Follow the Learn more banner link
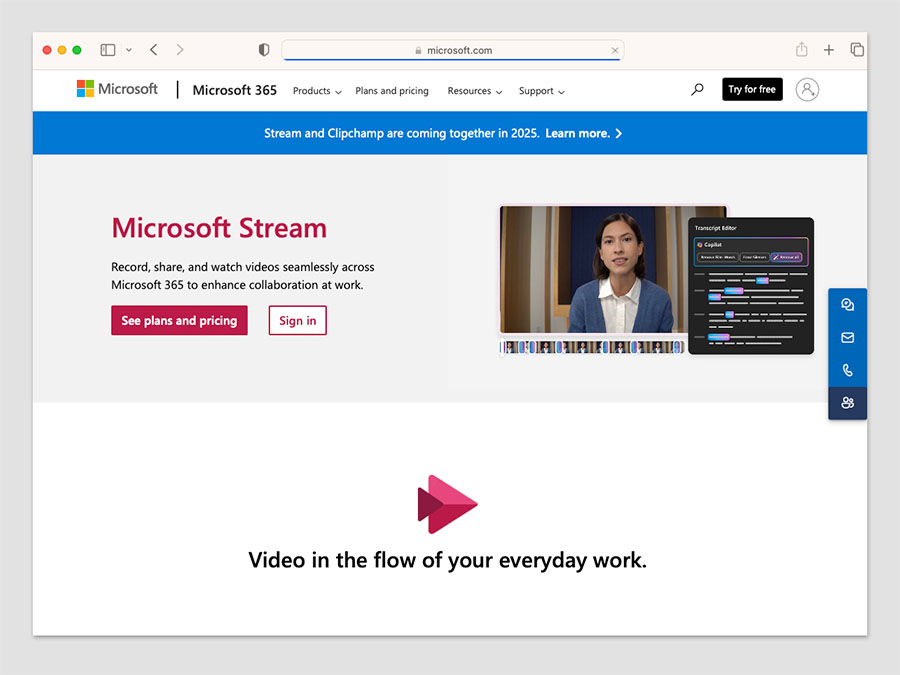 [x=583, y=133]
